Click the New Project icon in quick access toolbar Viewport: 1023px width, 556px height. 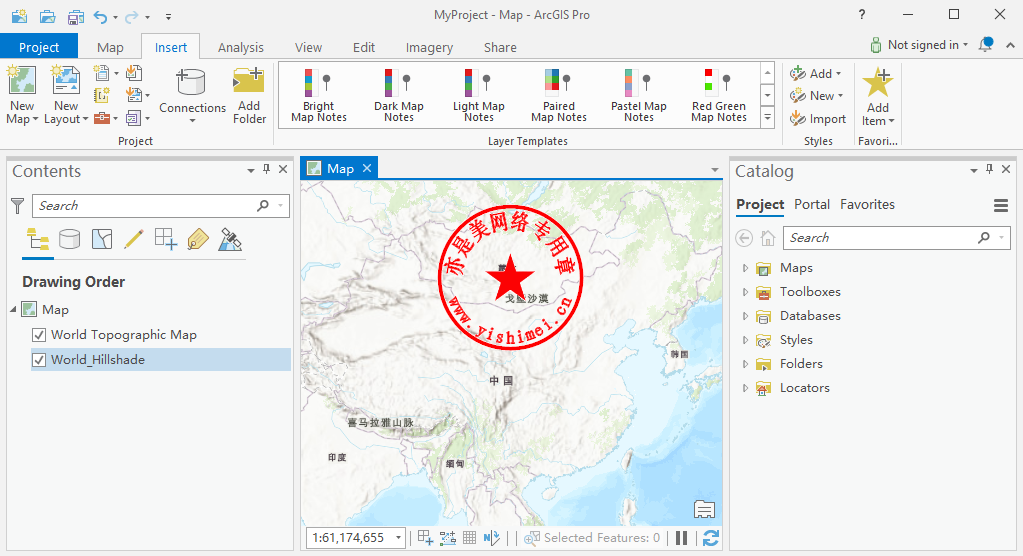pos(20,16)
